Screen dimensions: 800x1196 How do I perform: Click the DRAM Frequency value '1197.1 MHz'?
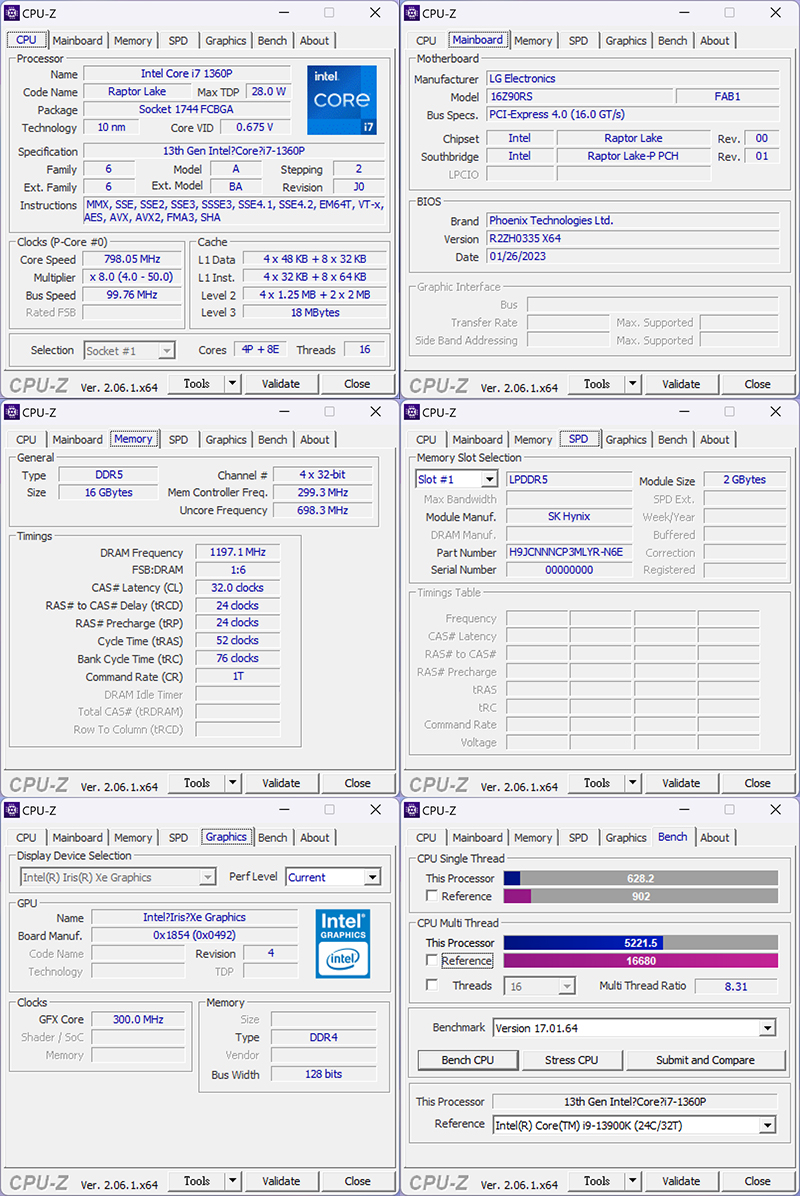(238, 552)
